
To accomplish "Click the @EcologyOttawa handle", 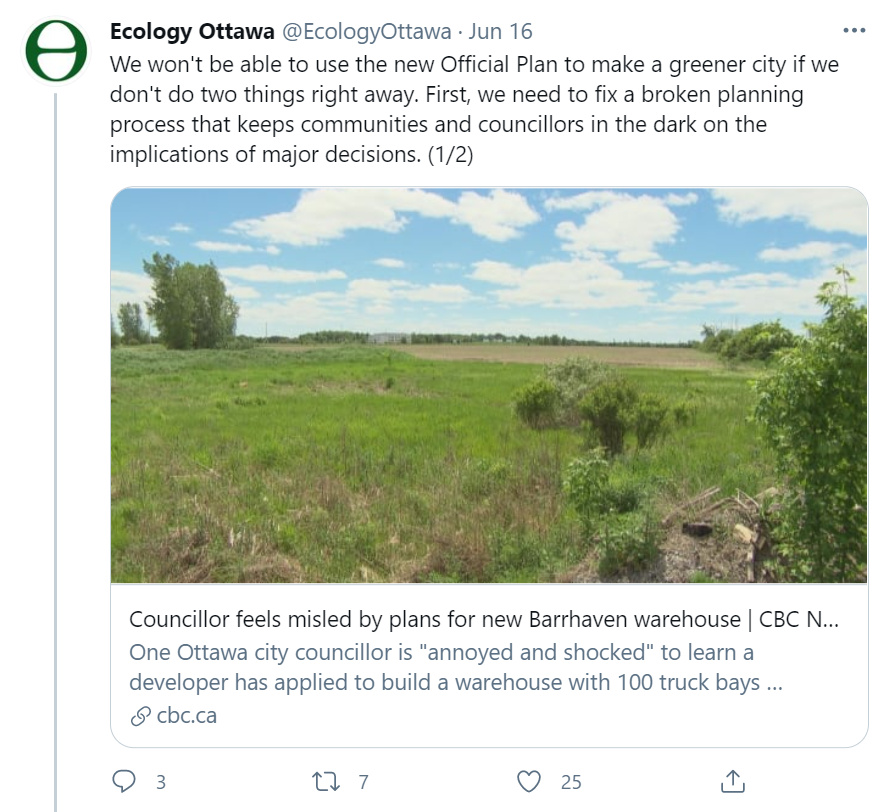I will (x=366, y=32).
